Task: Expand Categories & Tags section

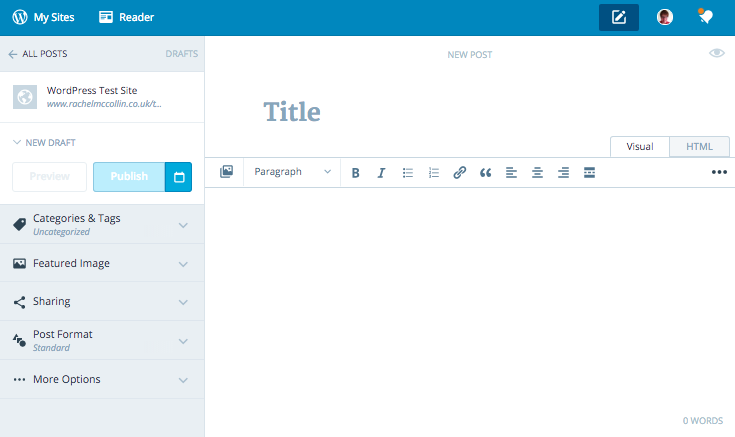Action: [102, 225]
